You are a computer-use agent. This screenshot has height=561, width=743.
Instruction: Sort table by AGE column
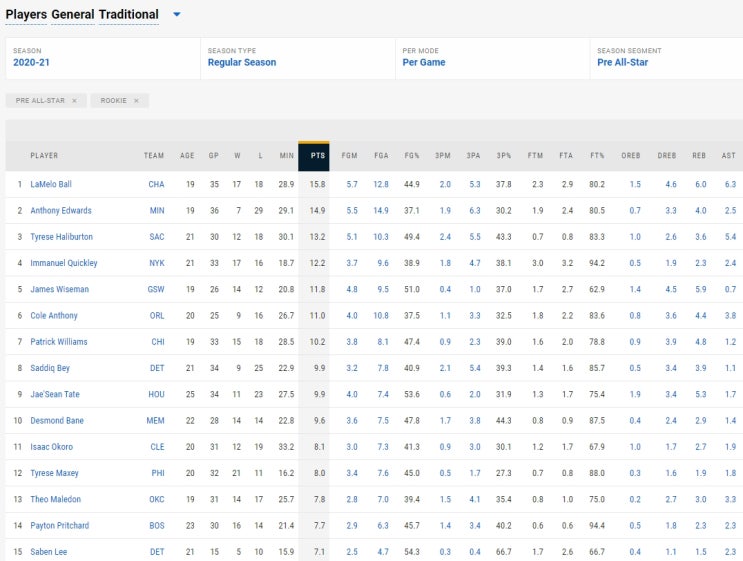pos(187,156)
